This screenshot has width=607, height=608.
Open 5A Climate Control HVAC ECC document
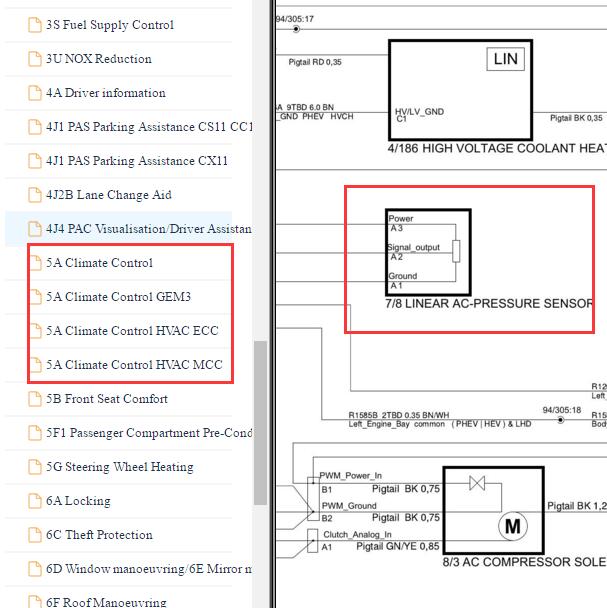tap(118, 331)
